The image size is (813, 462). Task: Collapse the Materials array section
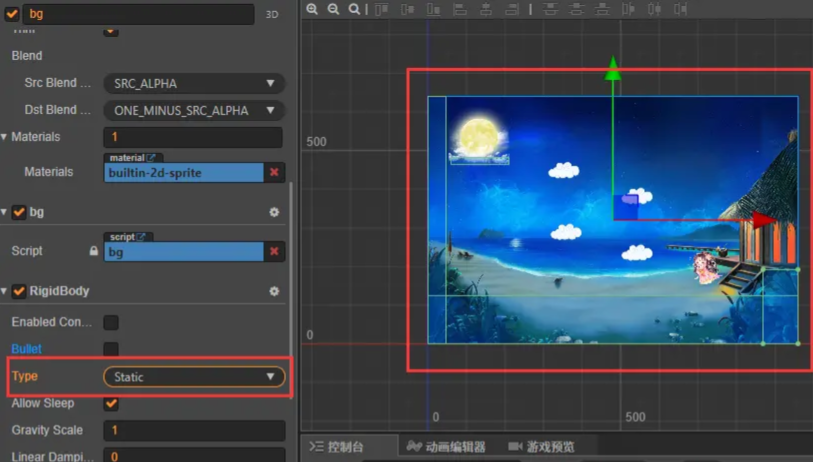4,137
